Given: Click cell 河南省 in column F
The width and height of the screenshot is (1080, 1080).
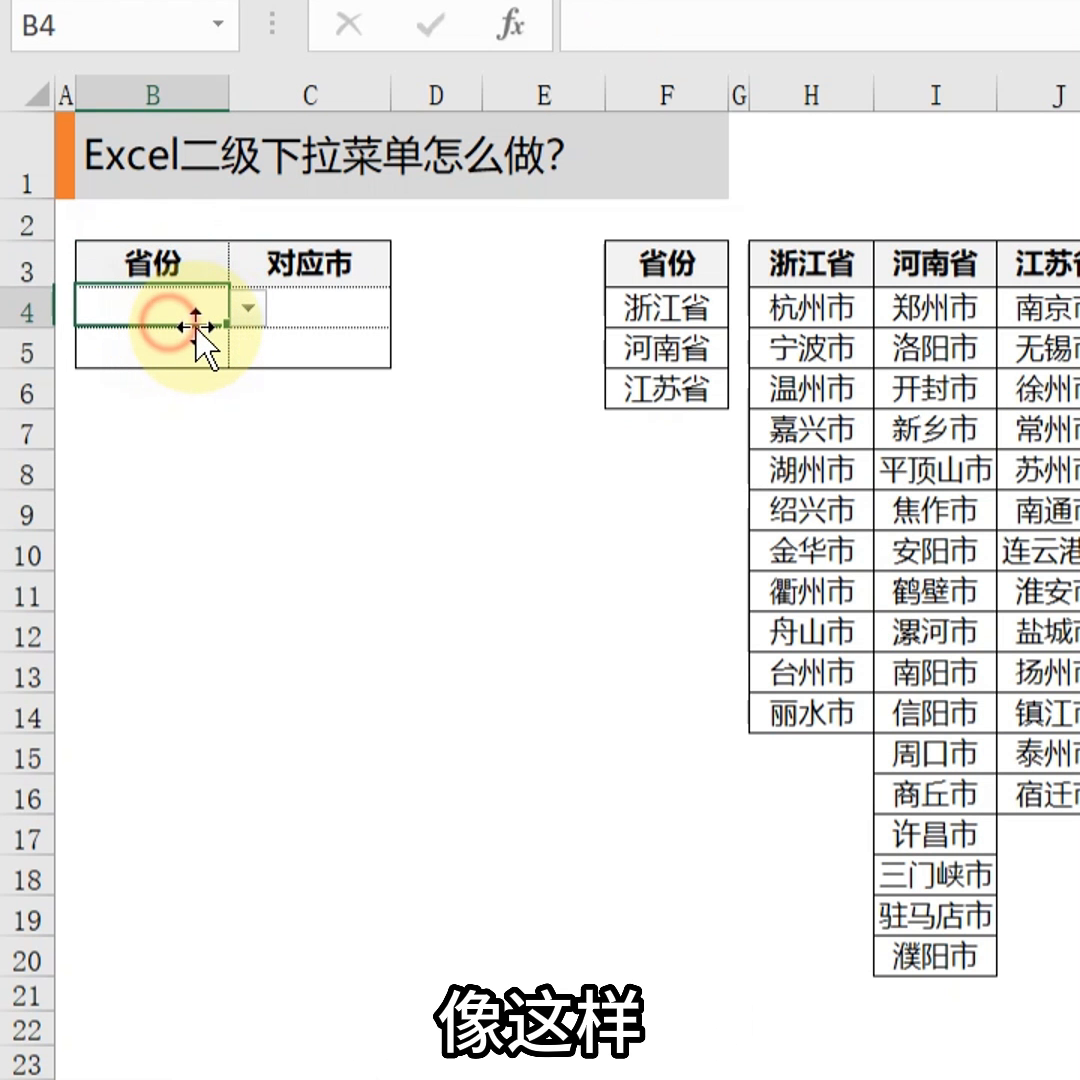Looking at the screenshot, I should click(x=666, y=348).
